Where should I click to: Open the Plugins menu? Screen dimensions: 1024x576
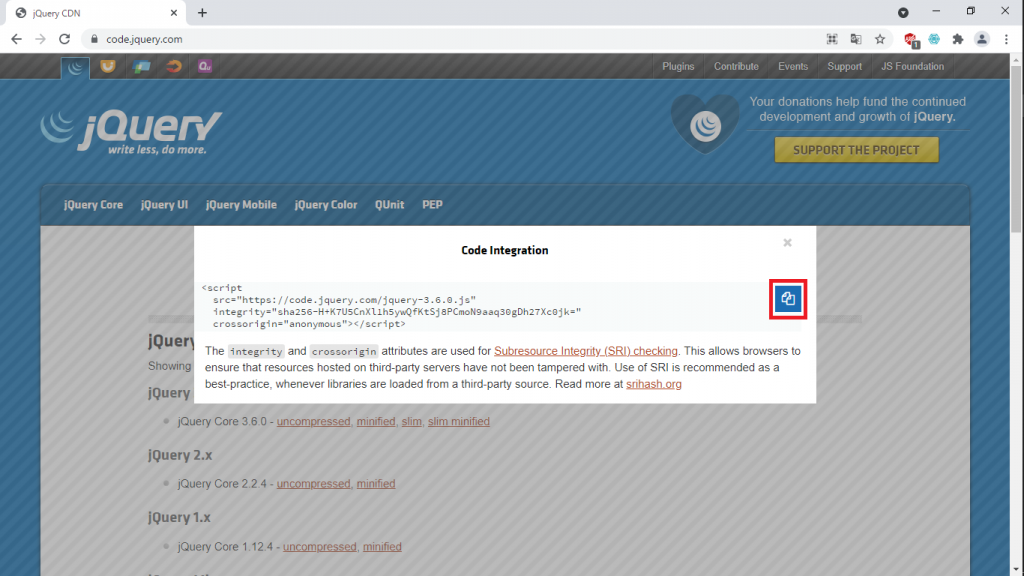(x=678, y=66)
